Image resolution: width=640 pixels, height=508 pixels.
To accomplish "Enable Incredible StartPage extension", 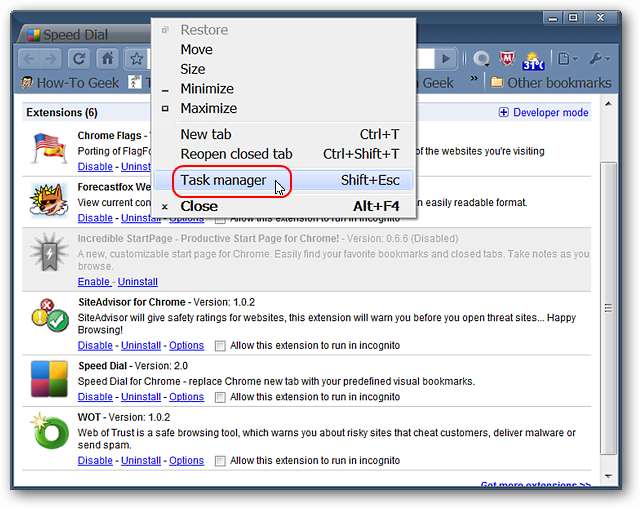I will click(x=94, y=282).
